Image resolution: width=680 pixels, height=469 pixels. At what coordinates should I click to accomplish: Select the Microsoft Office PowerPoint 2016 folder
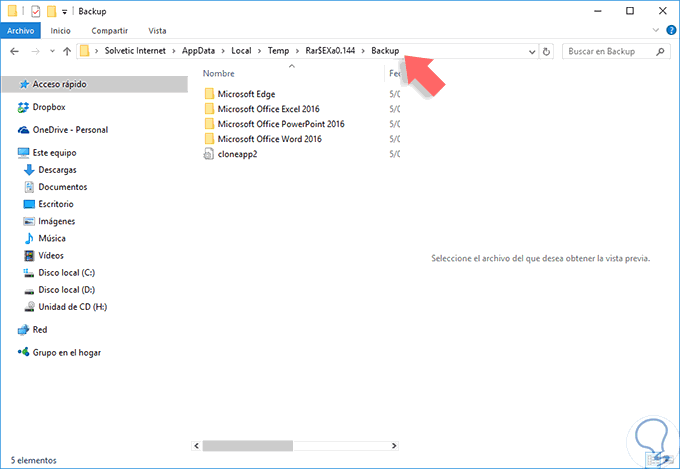click(x=281, y=124)
